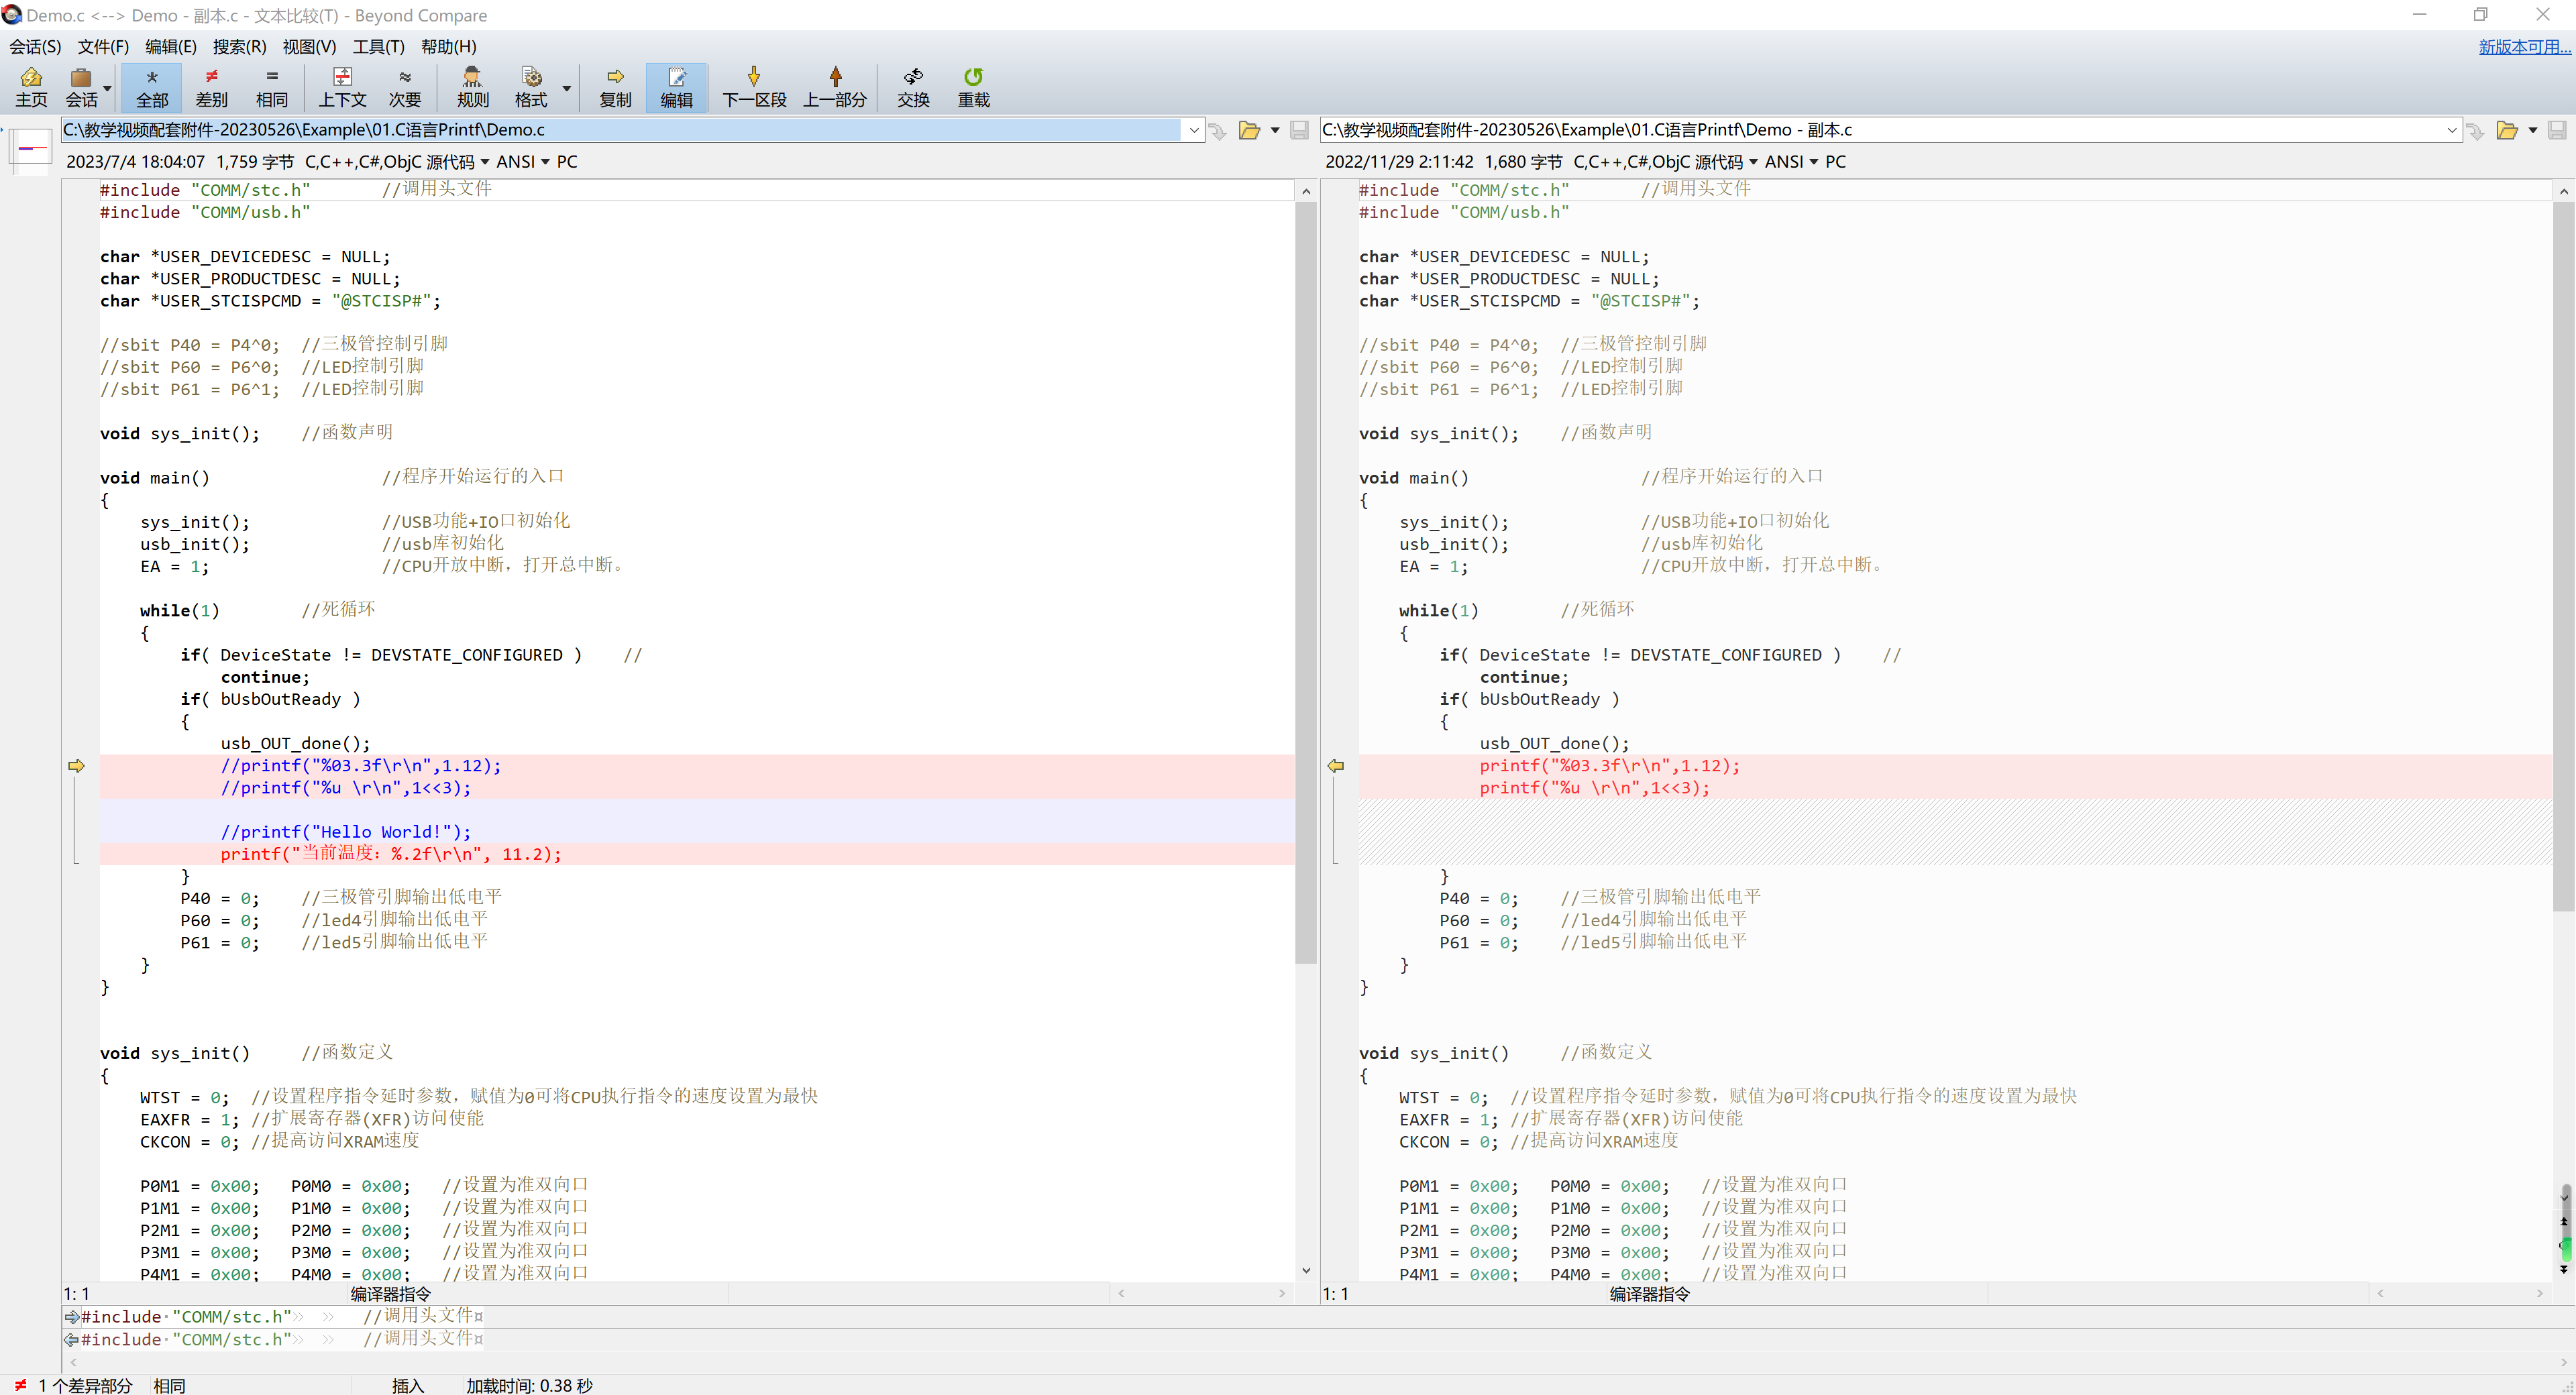Click the left 编译器指令 status label
Image resolution: width=2576 pixels, height=1395 pixels.
(x=390, y=1294)
